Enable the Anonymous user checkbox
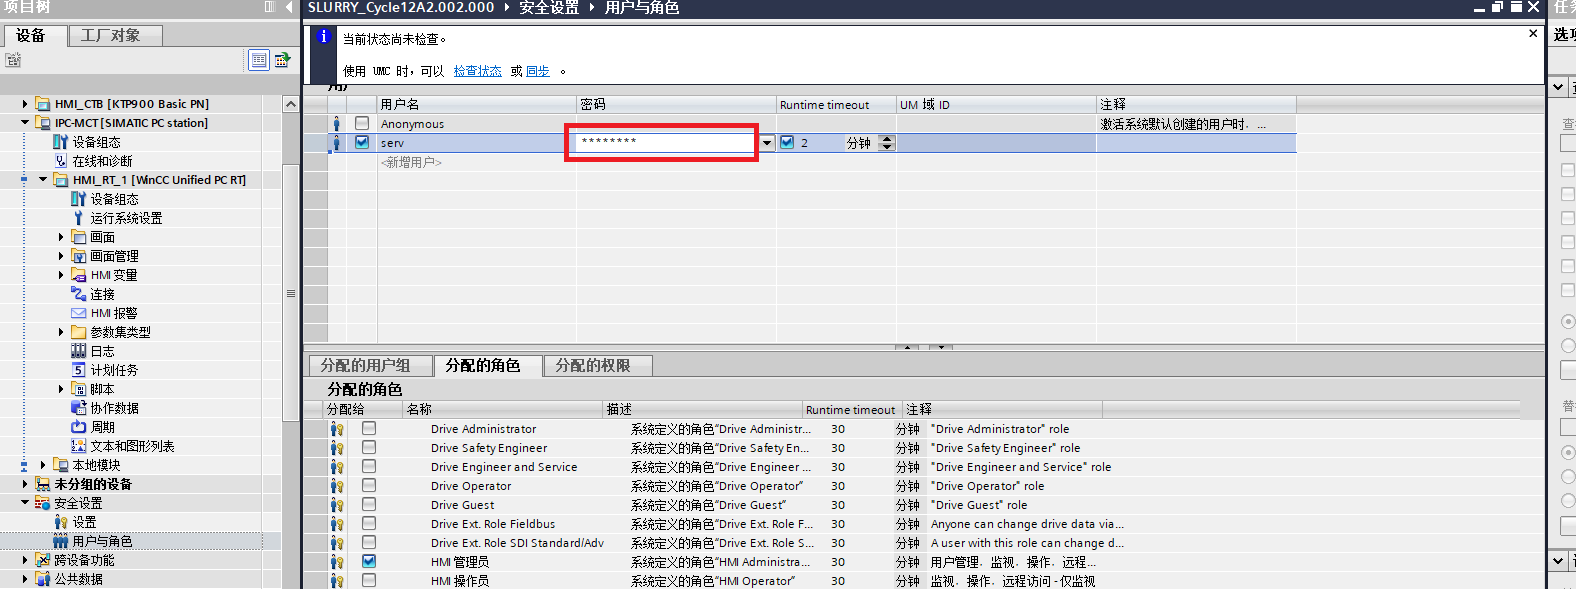1576x589 pixels. 362,124
